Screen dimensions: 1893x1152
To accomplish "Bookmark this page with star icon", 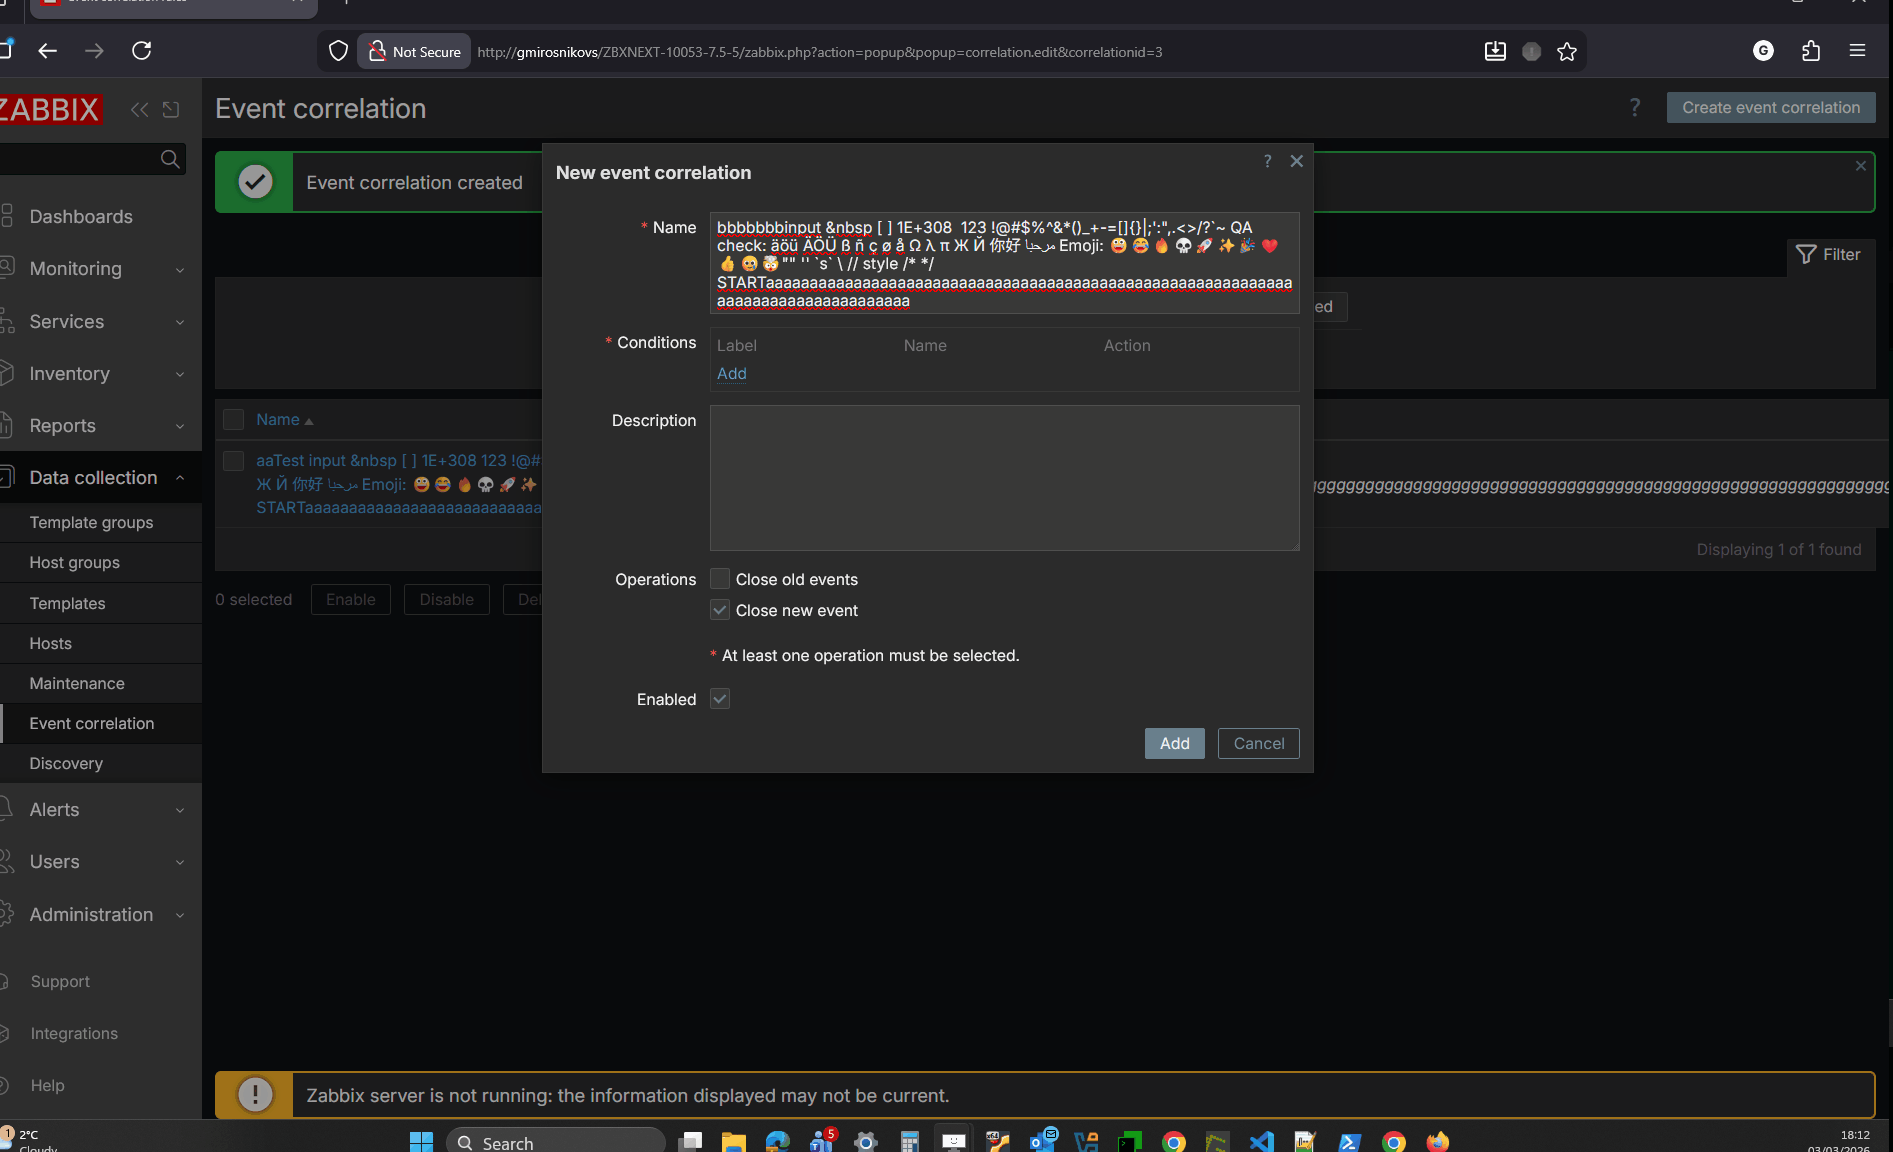I will 1567,52.
